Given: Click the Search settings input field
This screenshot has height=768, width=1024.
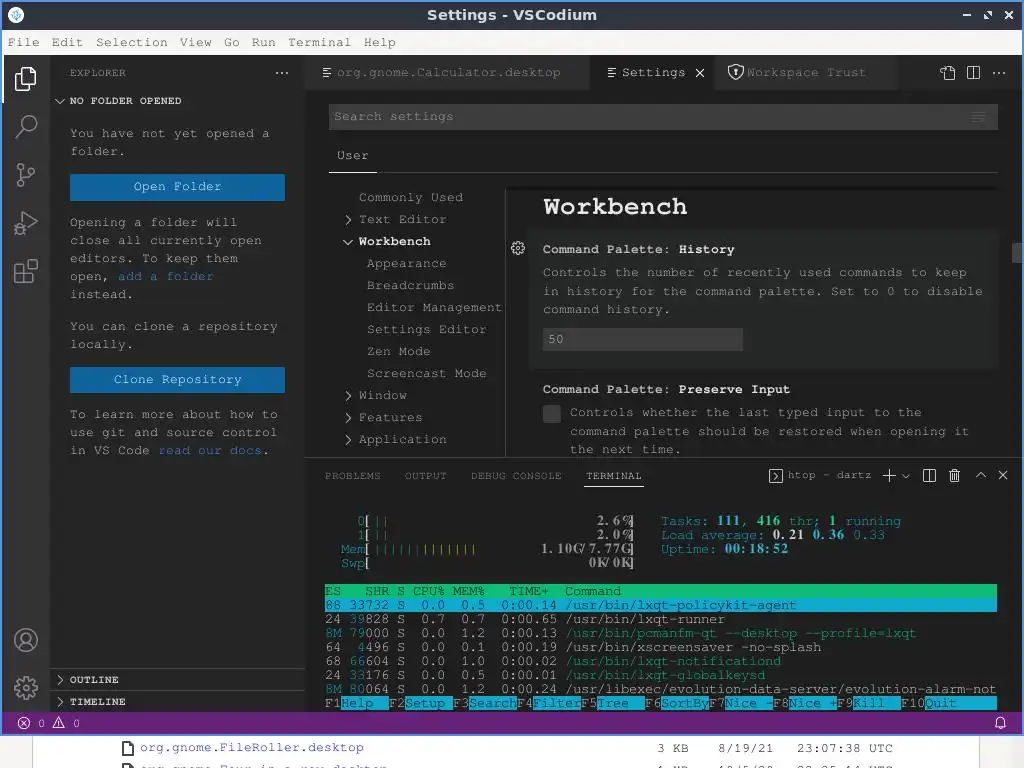Looking at the screenshot, I should [x=663, y=117].
